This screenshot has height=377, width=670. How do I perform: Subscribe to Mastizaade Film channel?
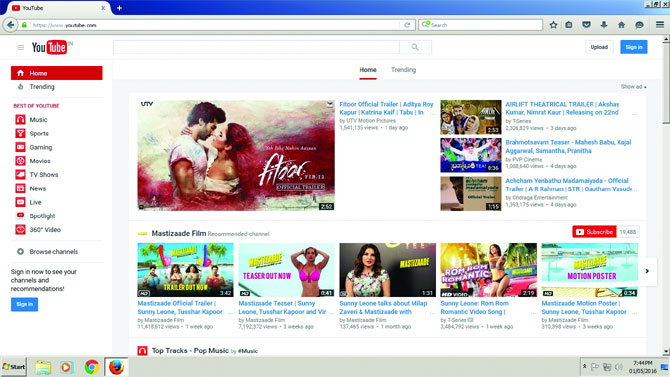(594, 232)
